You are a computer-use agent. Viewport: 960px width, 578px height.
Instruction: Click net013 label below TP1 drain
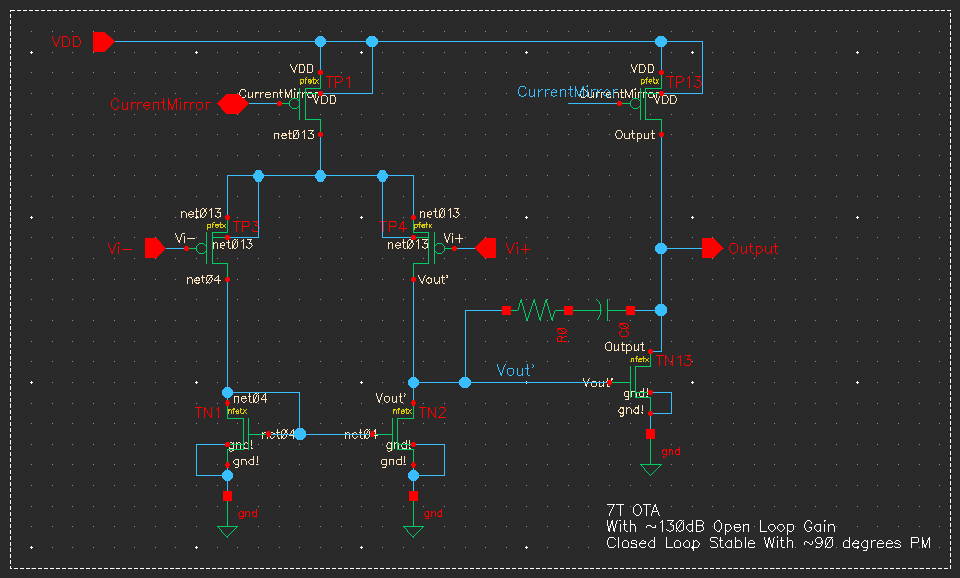point(294,135)
